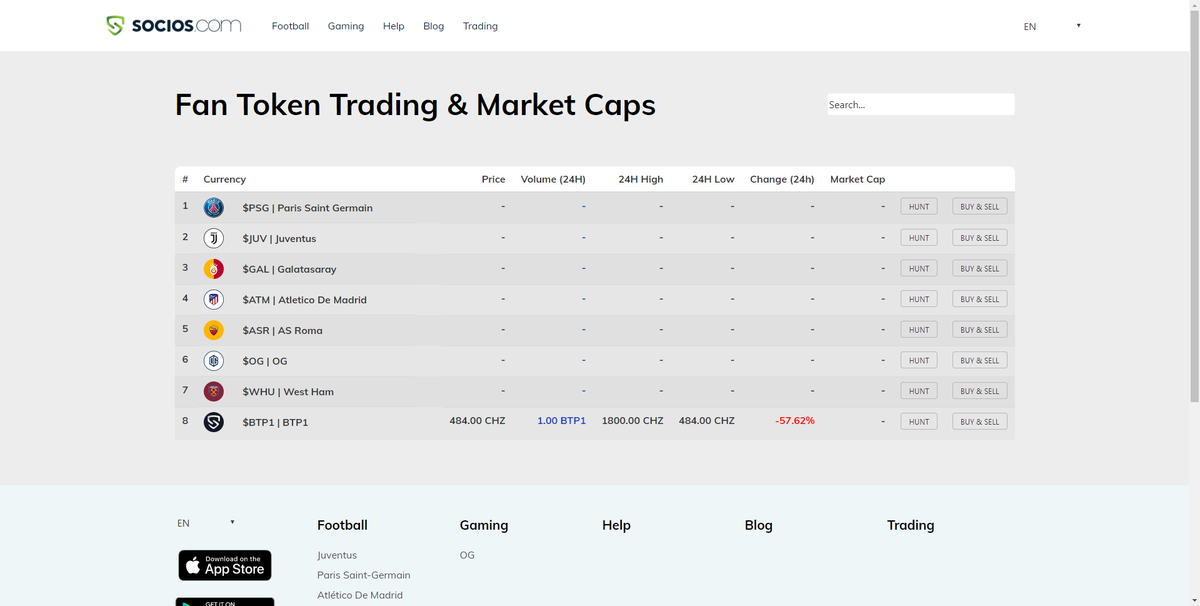Click the footer Football heading
This screenshot has width=1200, height=606.
coord(342,525)
